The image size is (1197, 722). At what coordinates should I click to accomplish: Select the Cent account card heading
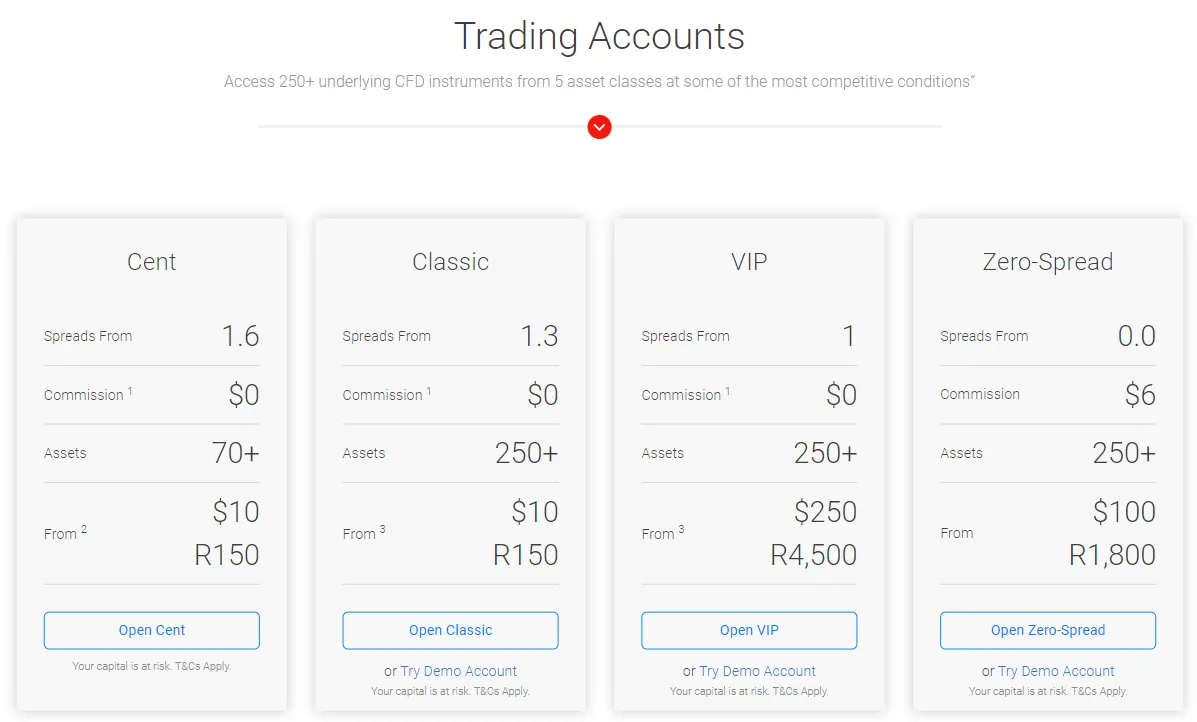(151, 262)
